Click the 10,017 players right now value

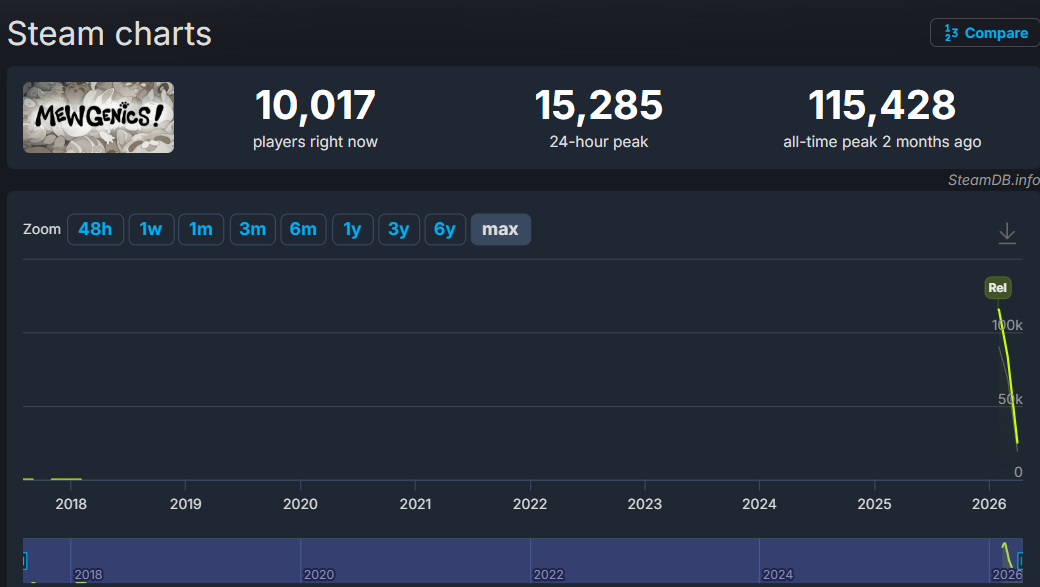(x=315, y=105)
